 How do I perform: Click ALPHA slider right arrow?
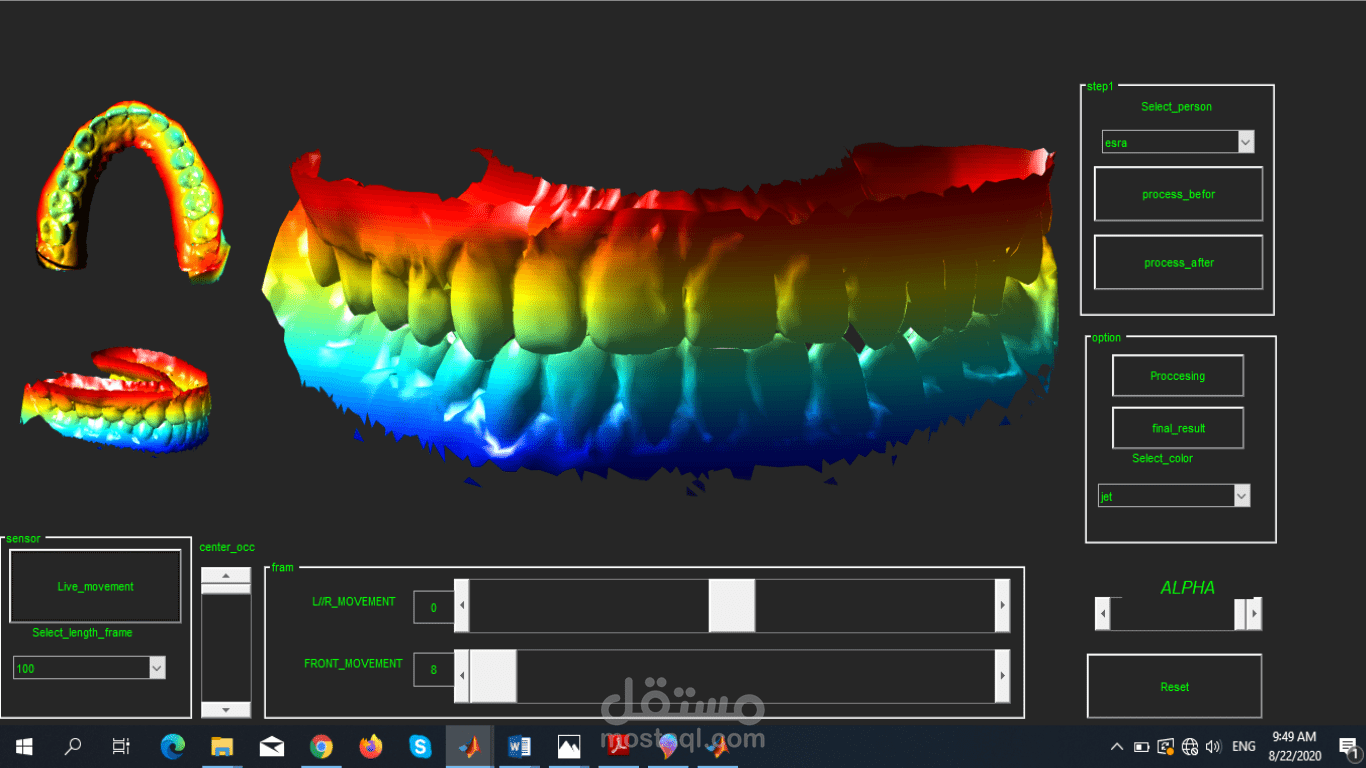1254,614
